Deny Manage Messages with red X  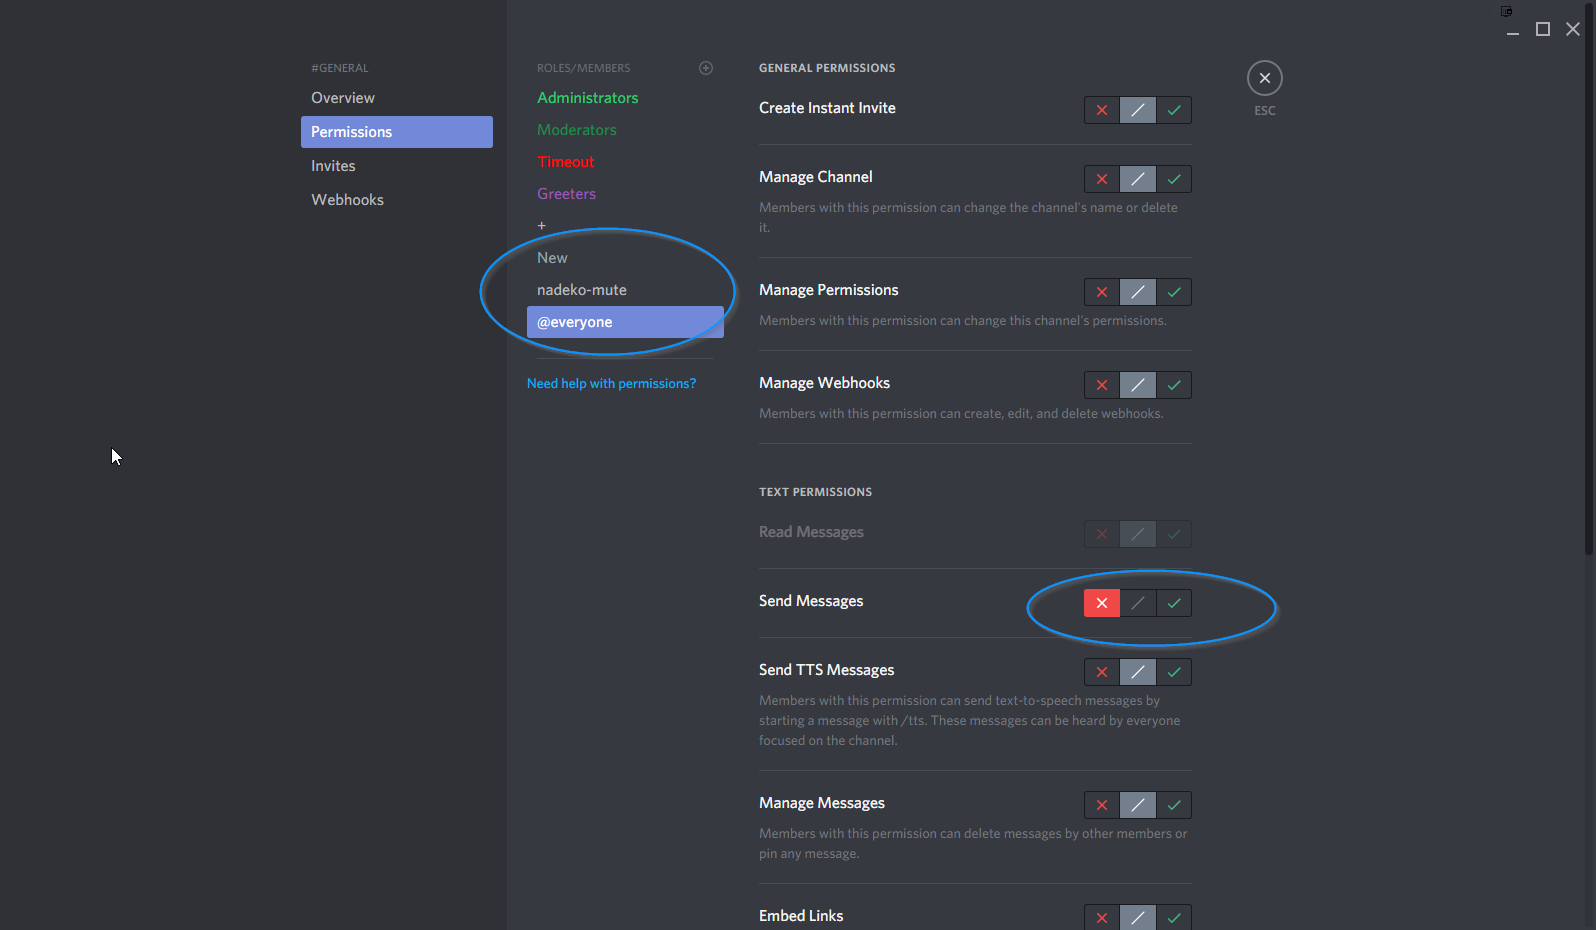click(x=1101, y=805)
